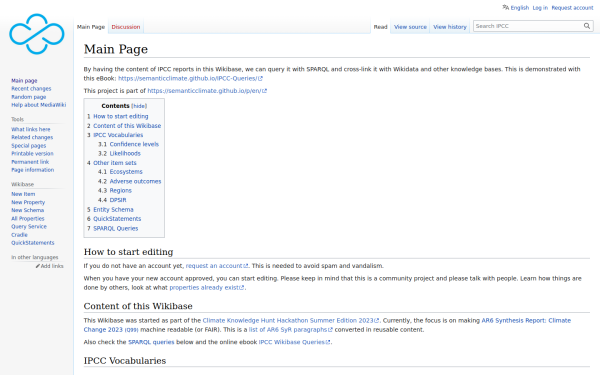
Task: Jump to Ecosystems section
Action: [126, 172]
